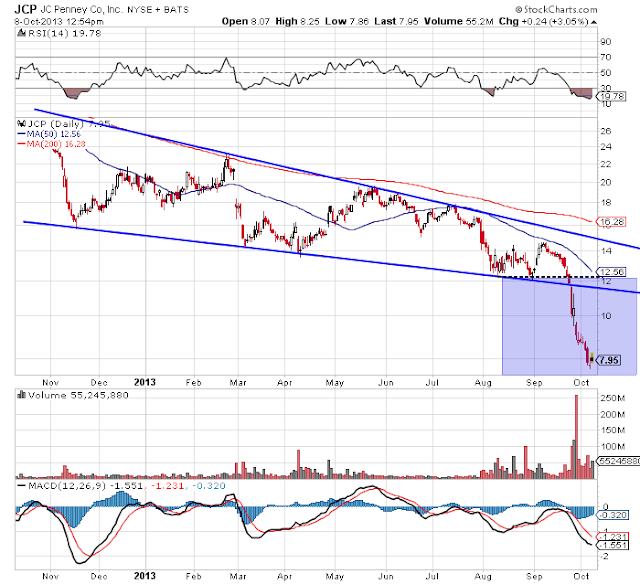Click the MA(200) 16.28 legend entry
The width and height of the screenshot is (640, 584).
pos(51,144)
